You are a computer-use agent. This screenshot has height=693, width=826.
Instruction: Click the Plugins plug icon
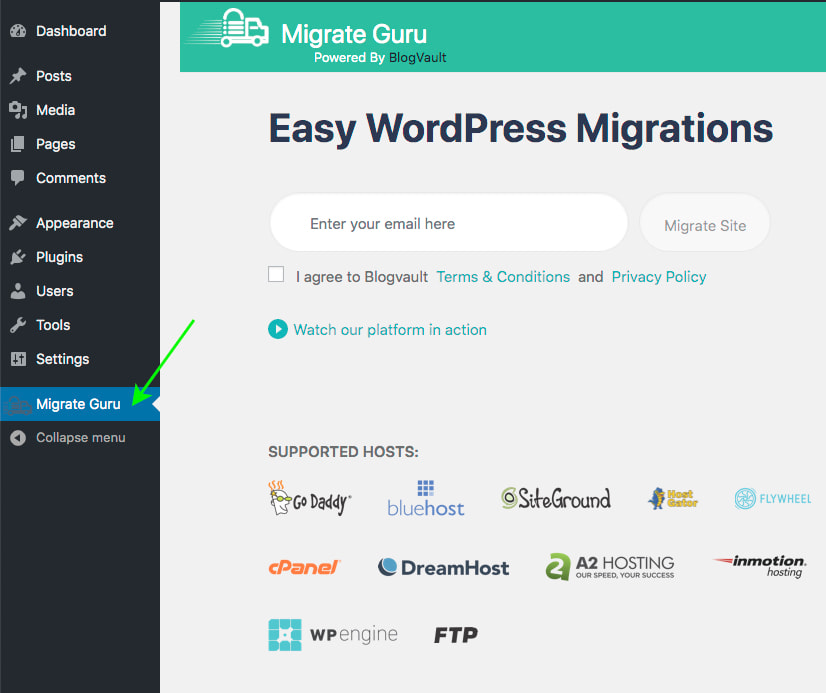(x=18, y=257)
